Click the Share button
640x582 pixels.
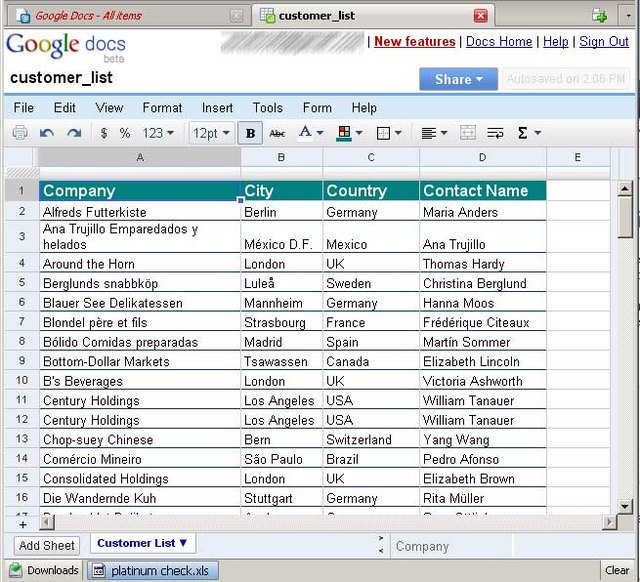click(x=458, y=79)
